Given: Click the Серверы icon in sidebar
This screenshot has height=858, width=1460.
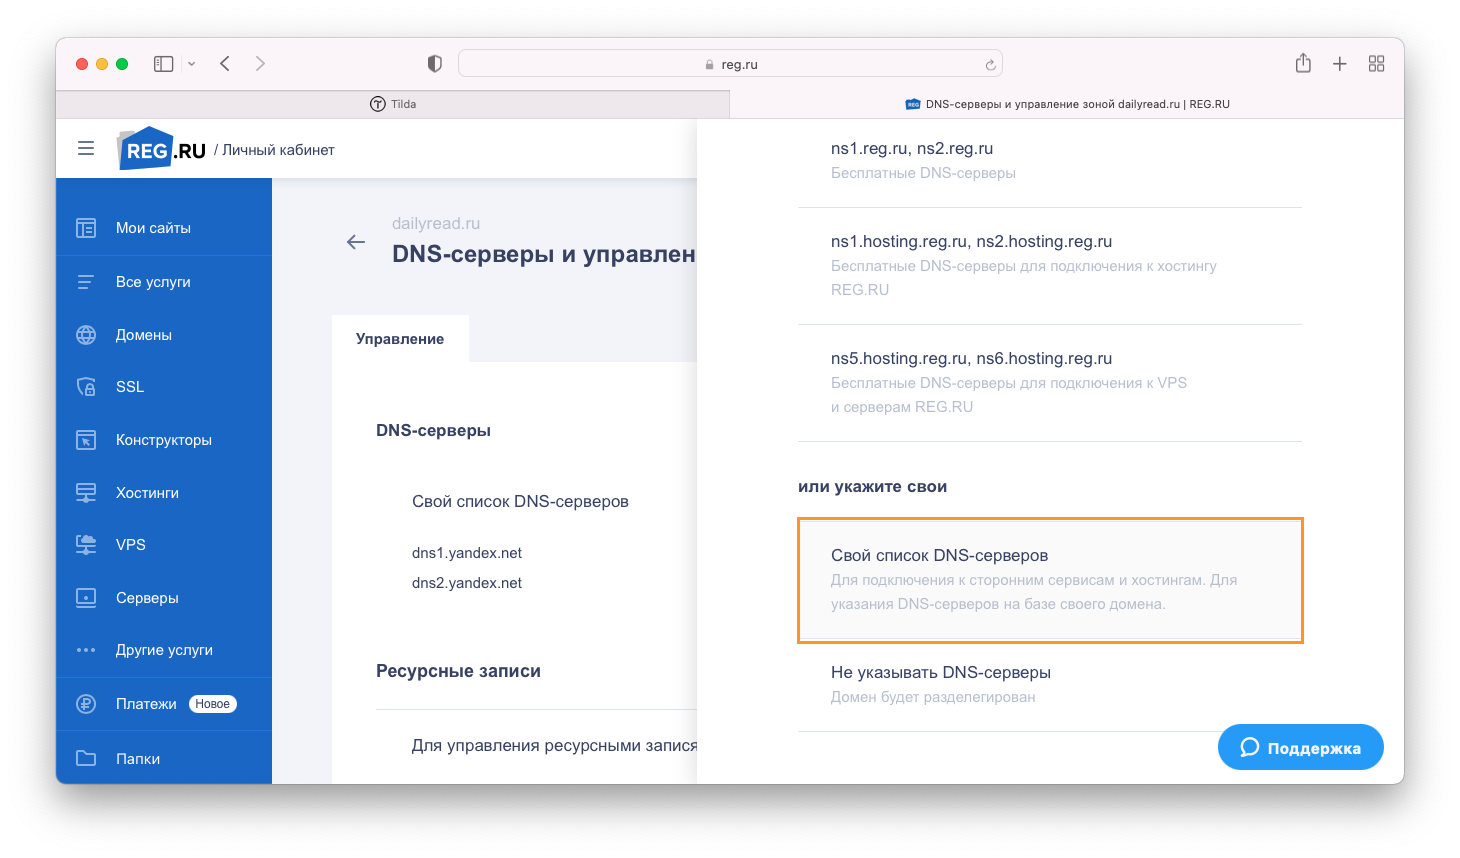Looking at the screenshot, I should click(x=86, y=598).
